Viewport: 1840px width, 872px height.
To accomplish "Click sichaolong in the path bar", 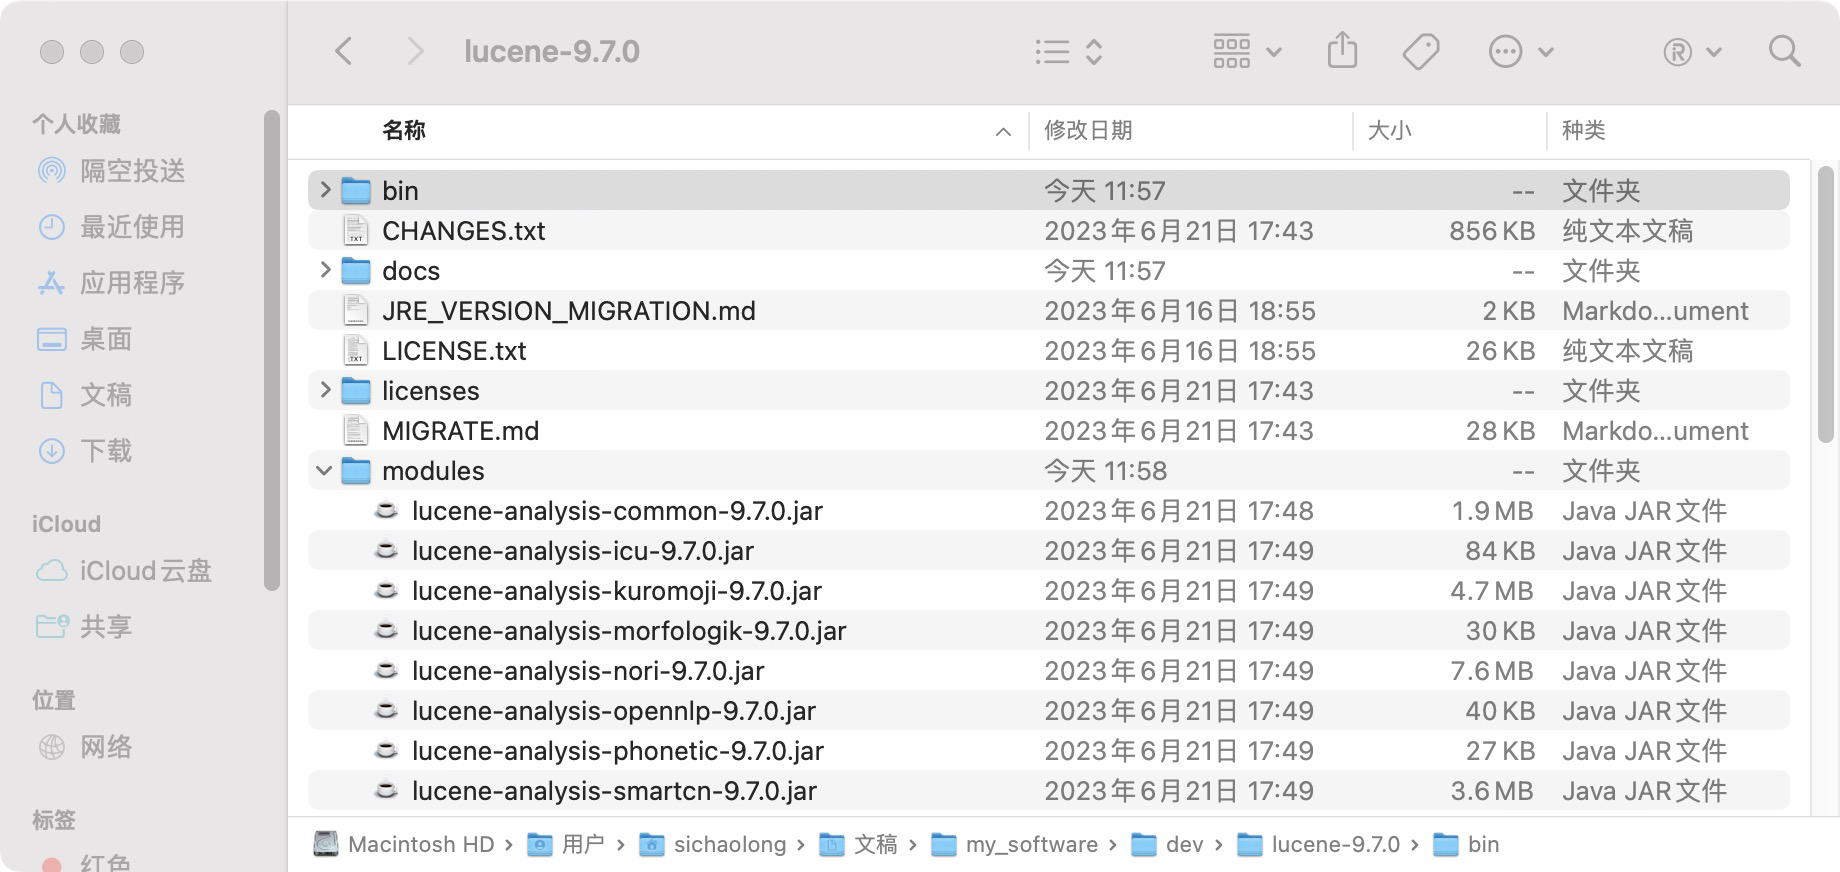I will [x=713, y=845].
